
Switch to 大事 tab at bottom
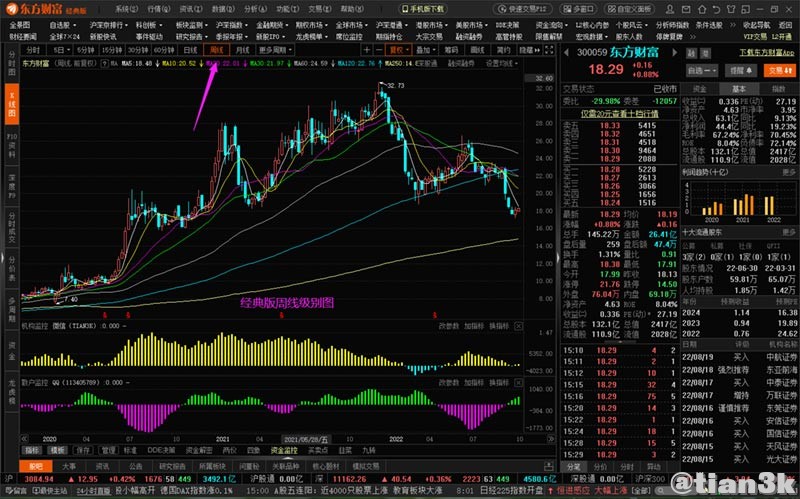pyautogui.click(x=69, y=466)
